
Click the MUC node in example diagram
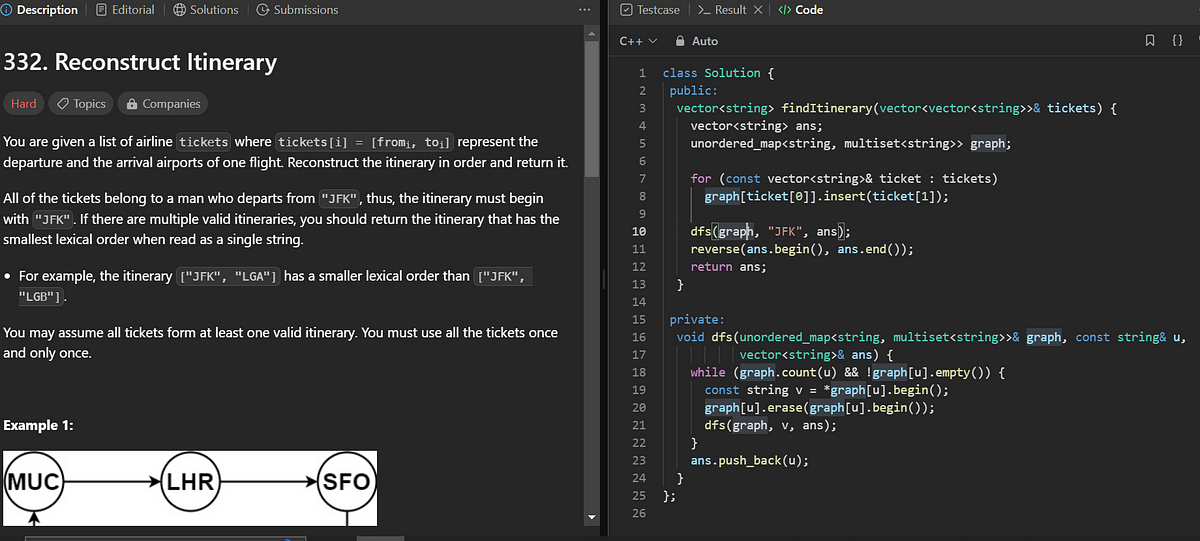[x=34, y=482]
